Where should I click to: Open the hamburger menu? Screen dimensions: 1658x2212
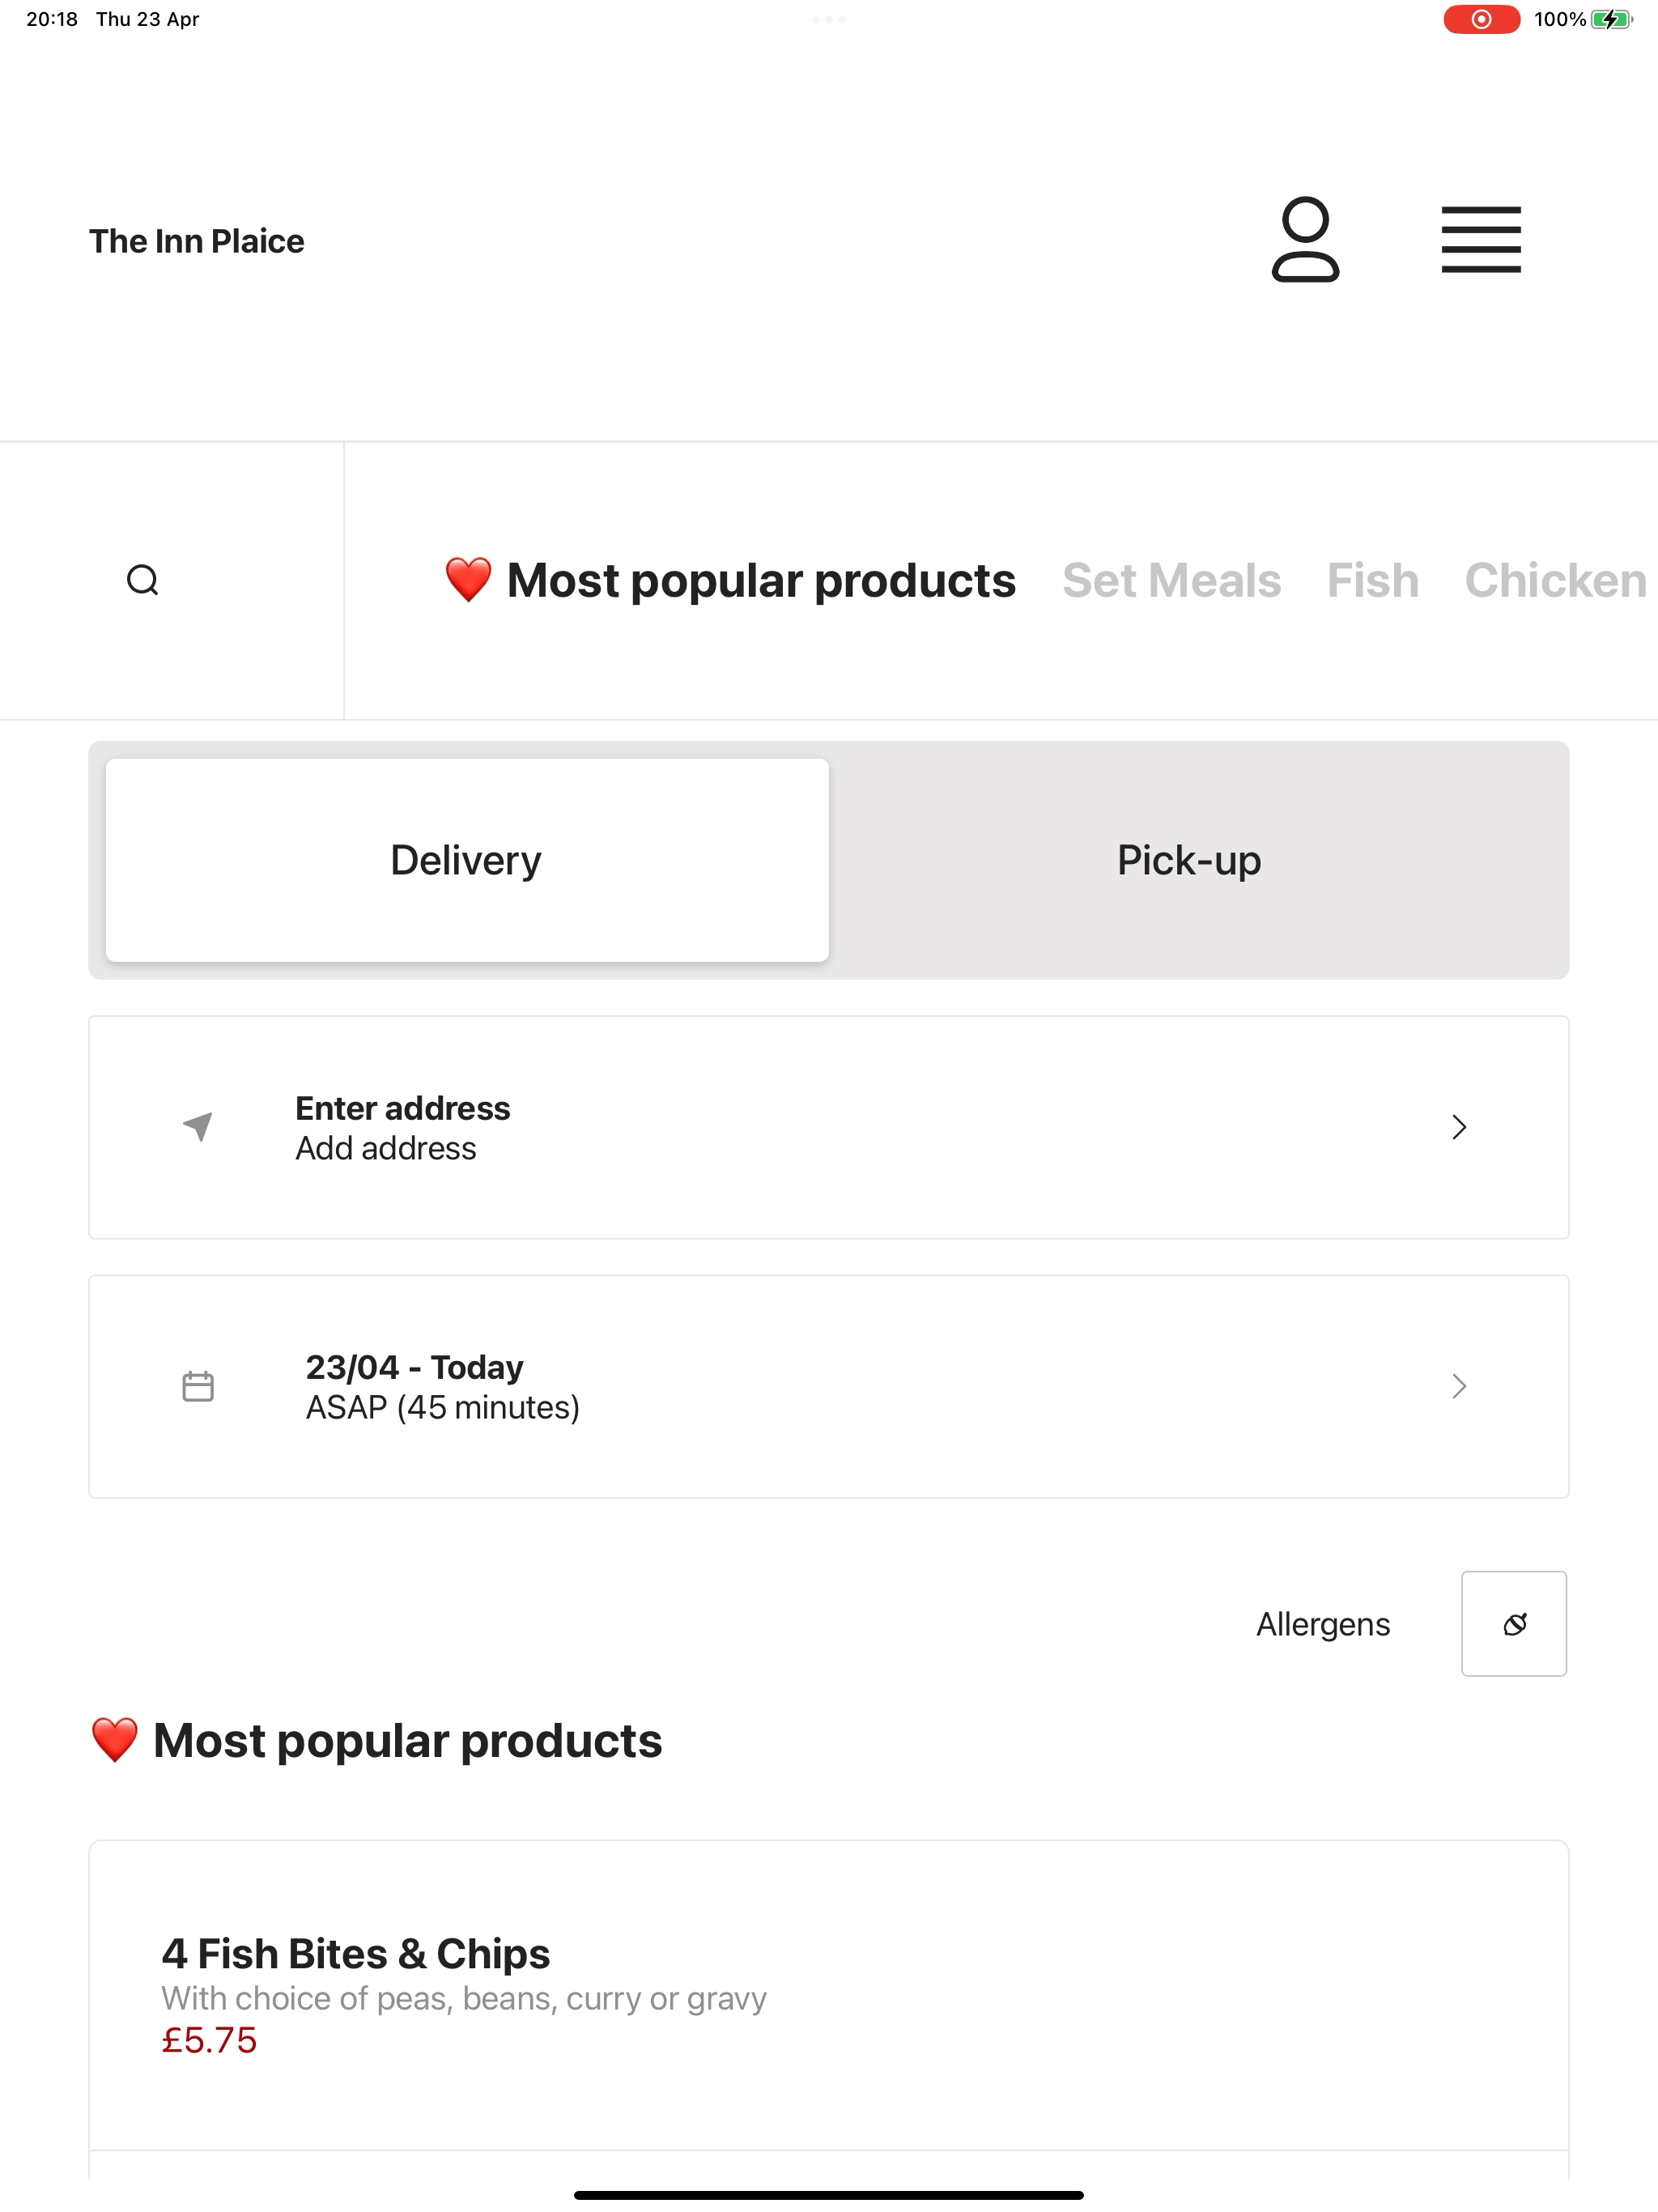coord(1480,240)
